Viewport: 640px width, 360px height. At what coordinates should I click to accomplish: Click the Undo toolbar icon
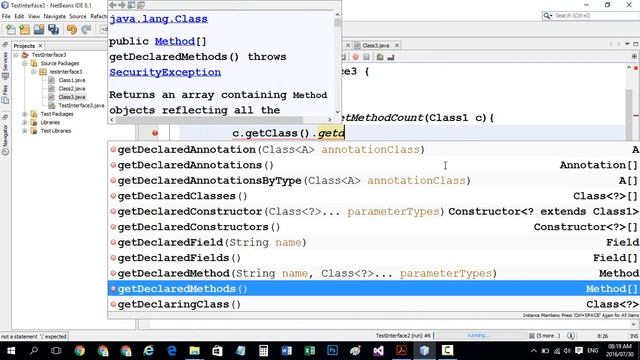[x=72, y=29]
